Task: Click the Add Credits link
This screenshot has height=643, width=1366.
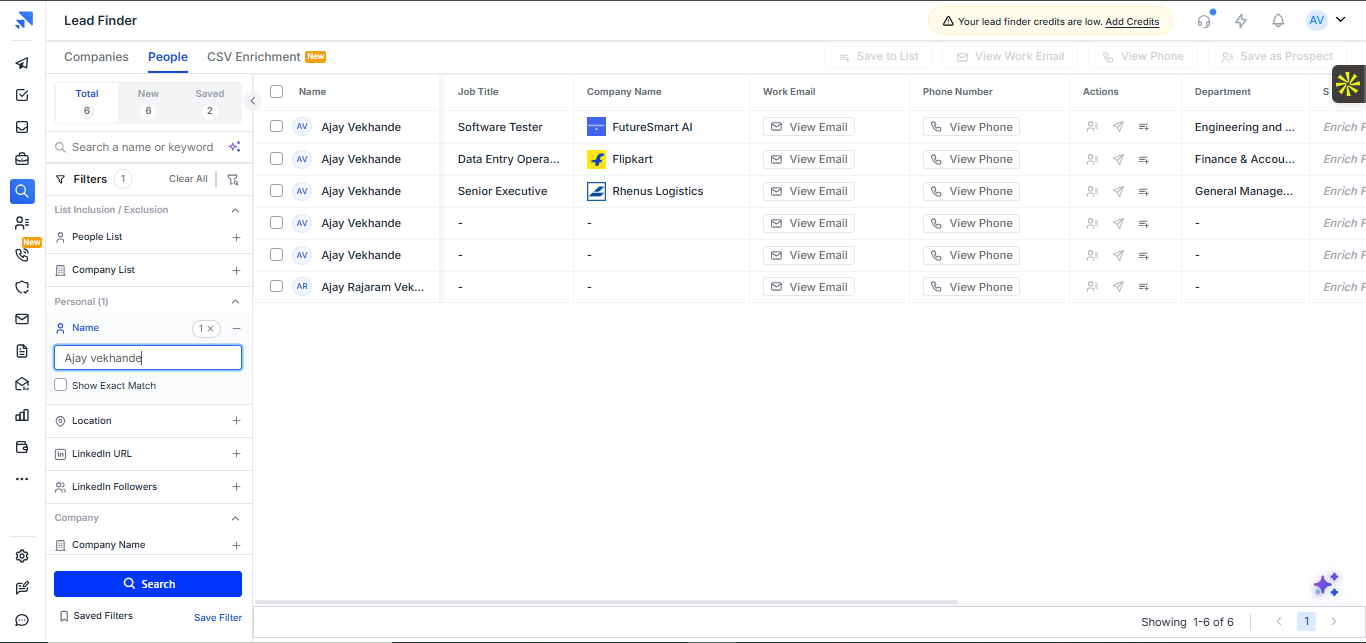Action: pyautogui.click(x=1132, y=21)
